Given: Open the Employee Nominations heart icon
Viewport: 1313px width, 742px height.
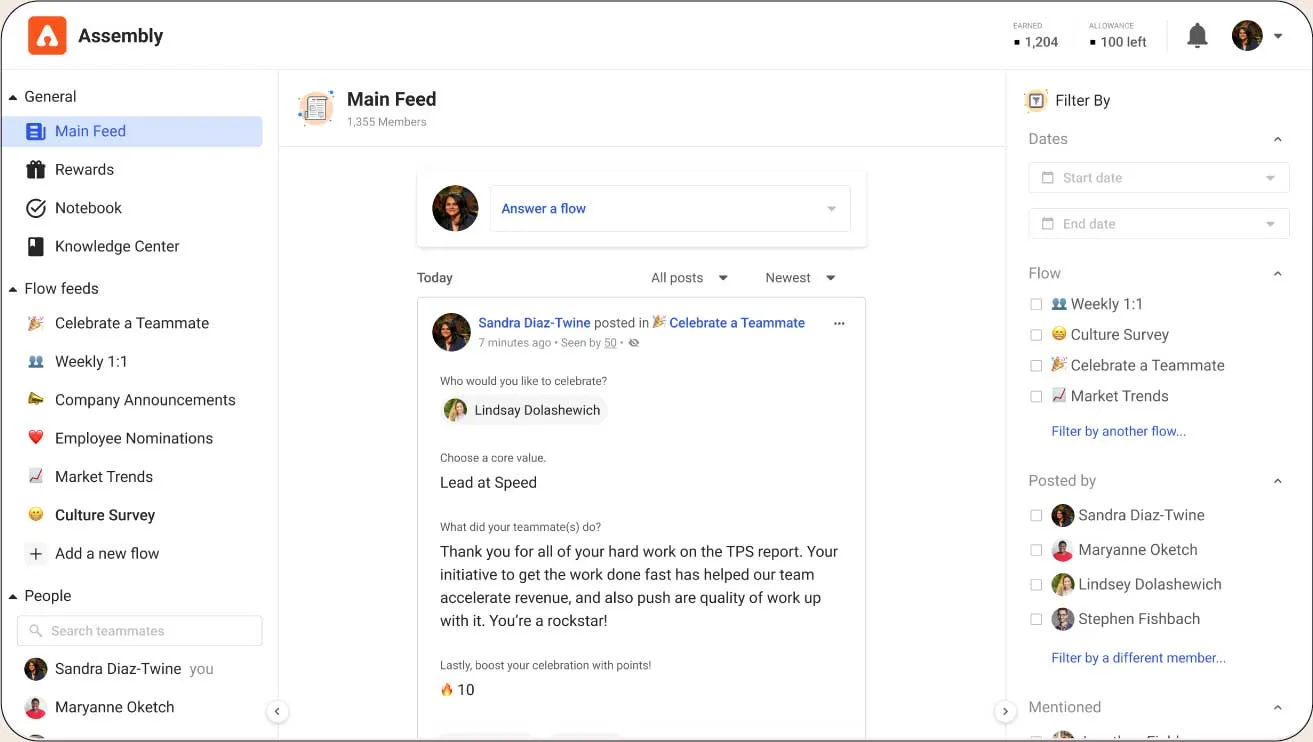Looking at the screenshot, I should tap(35, 438).
